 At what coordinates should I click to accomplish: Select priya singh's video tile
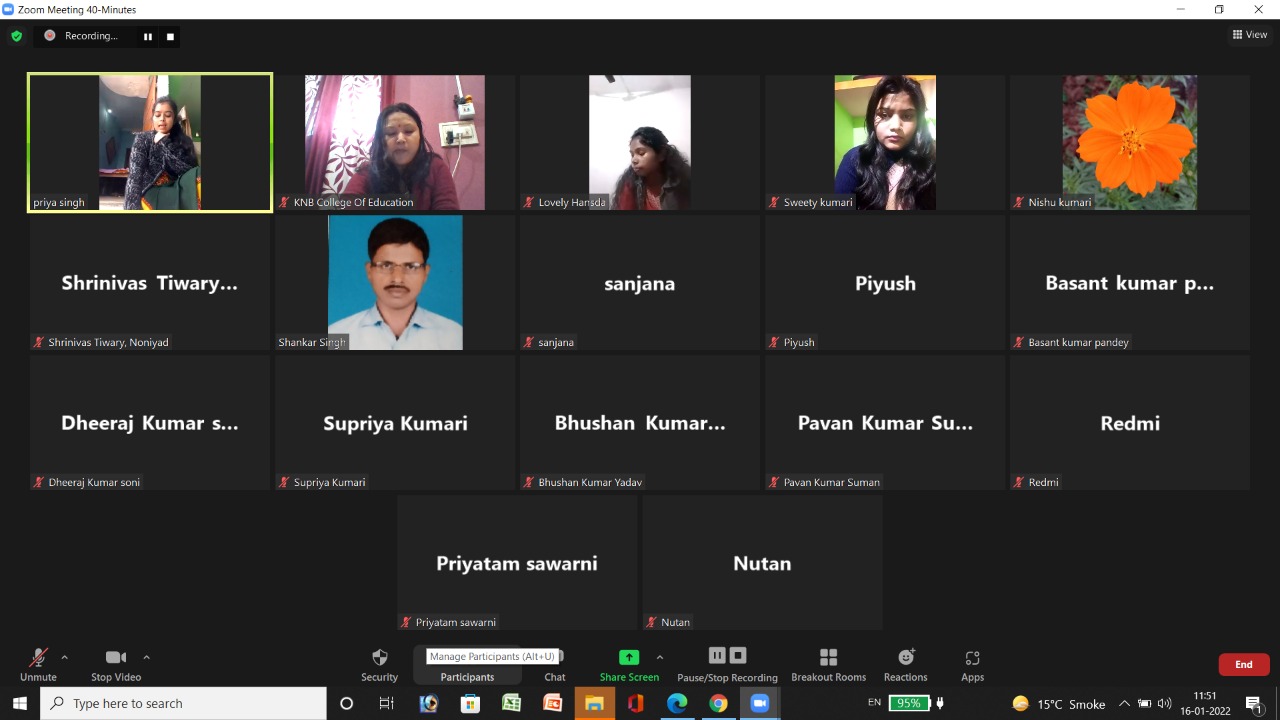pos(150,142)
